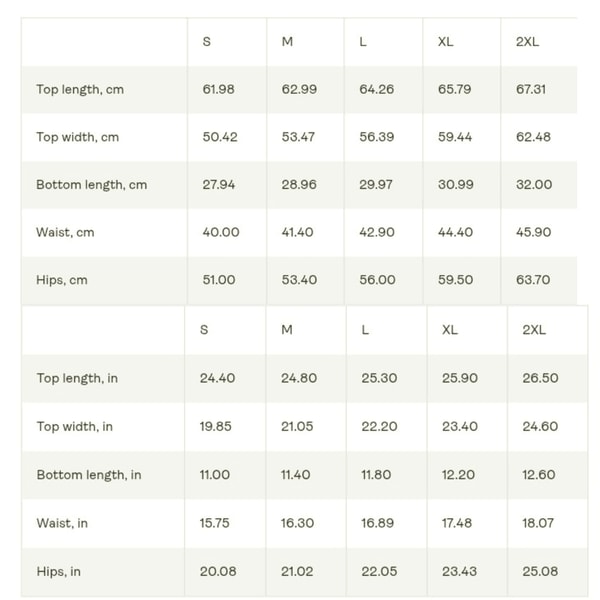Click the 'Top width, cm' row label
The height and width of the screenshot is (600, 600).
(x=77, y=137)
